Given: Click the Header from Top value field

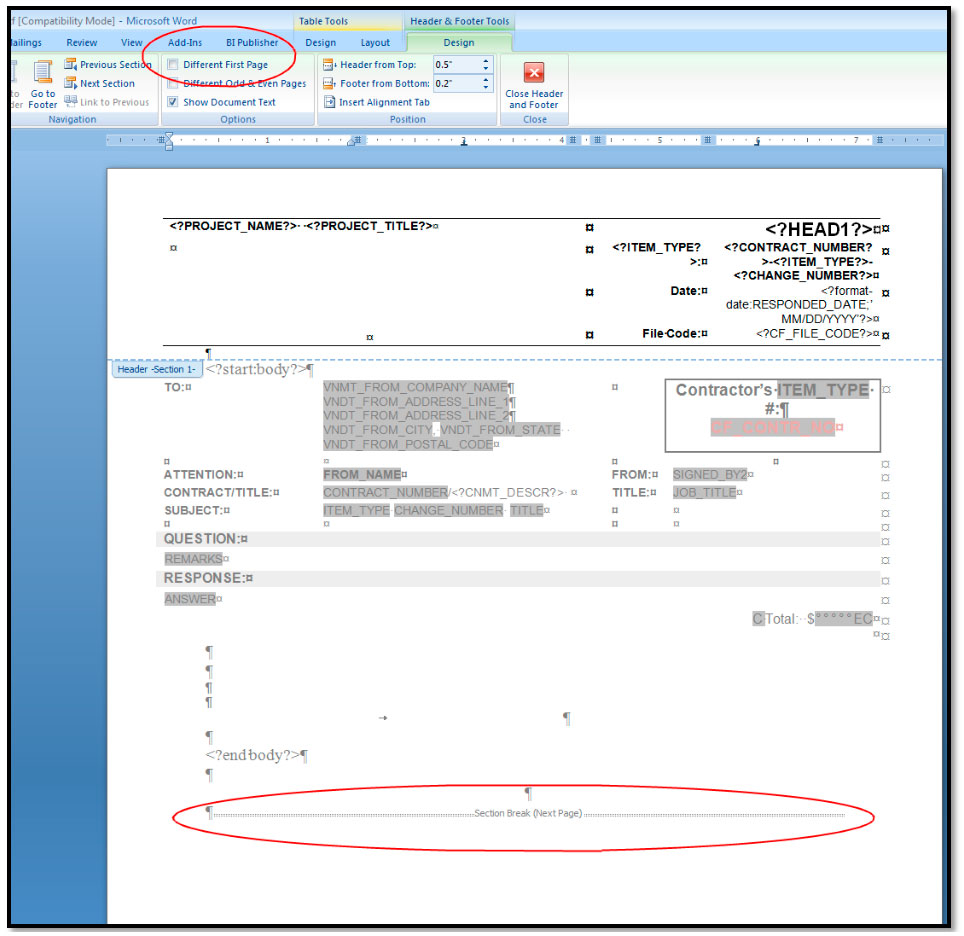Looking at the screenshot, I should [456, 65].
